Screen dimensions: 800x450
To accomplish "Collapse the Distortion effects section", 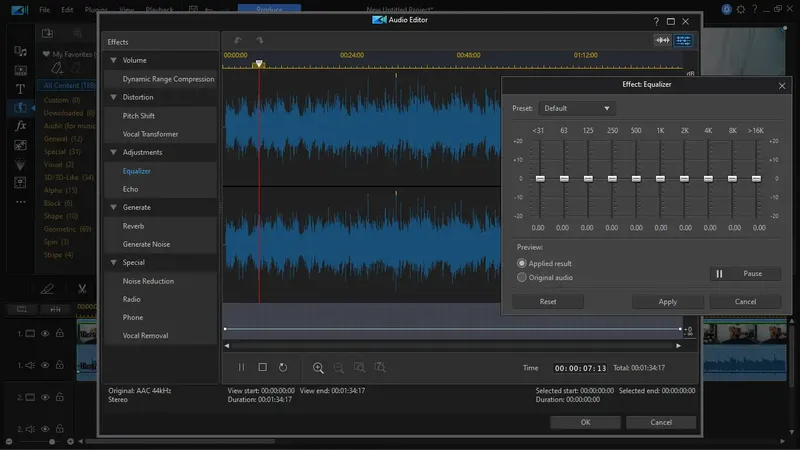I will point(114,97).
